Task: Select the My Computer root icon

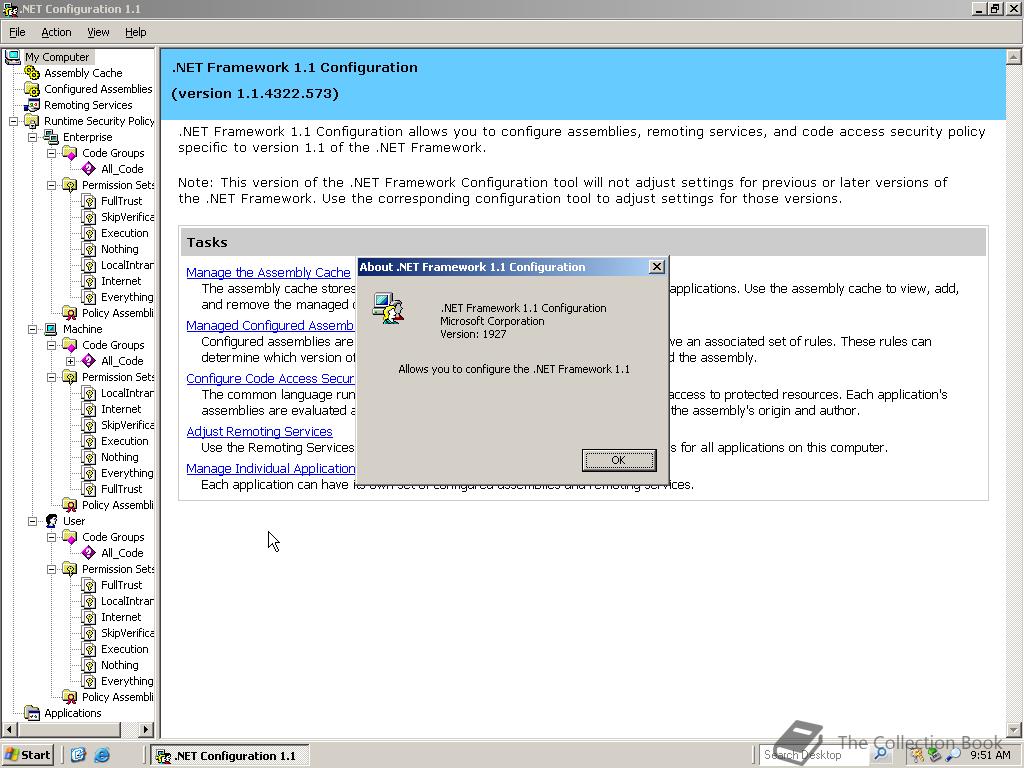Action: 12,57
